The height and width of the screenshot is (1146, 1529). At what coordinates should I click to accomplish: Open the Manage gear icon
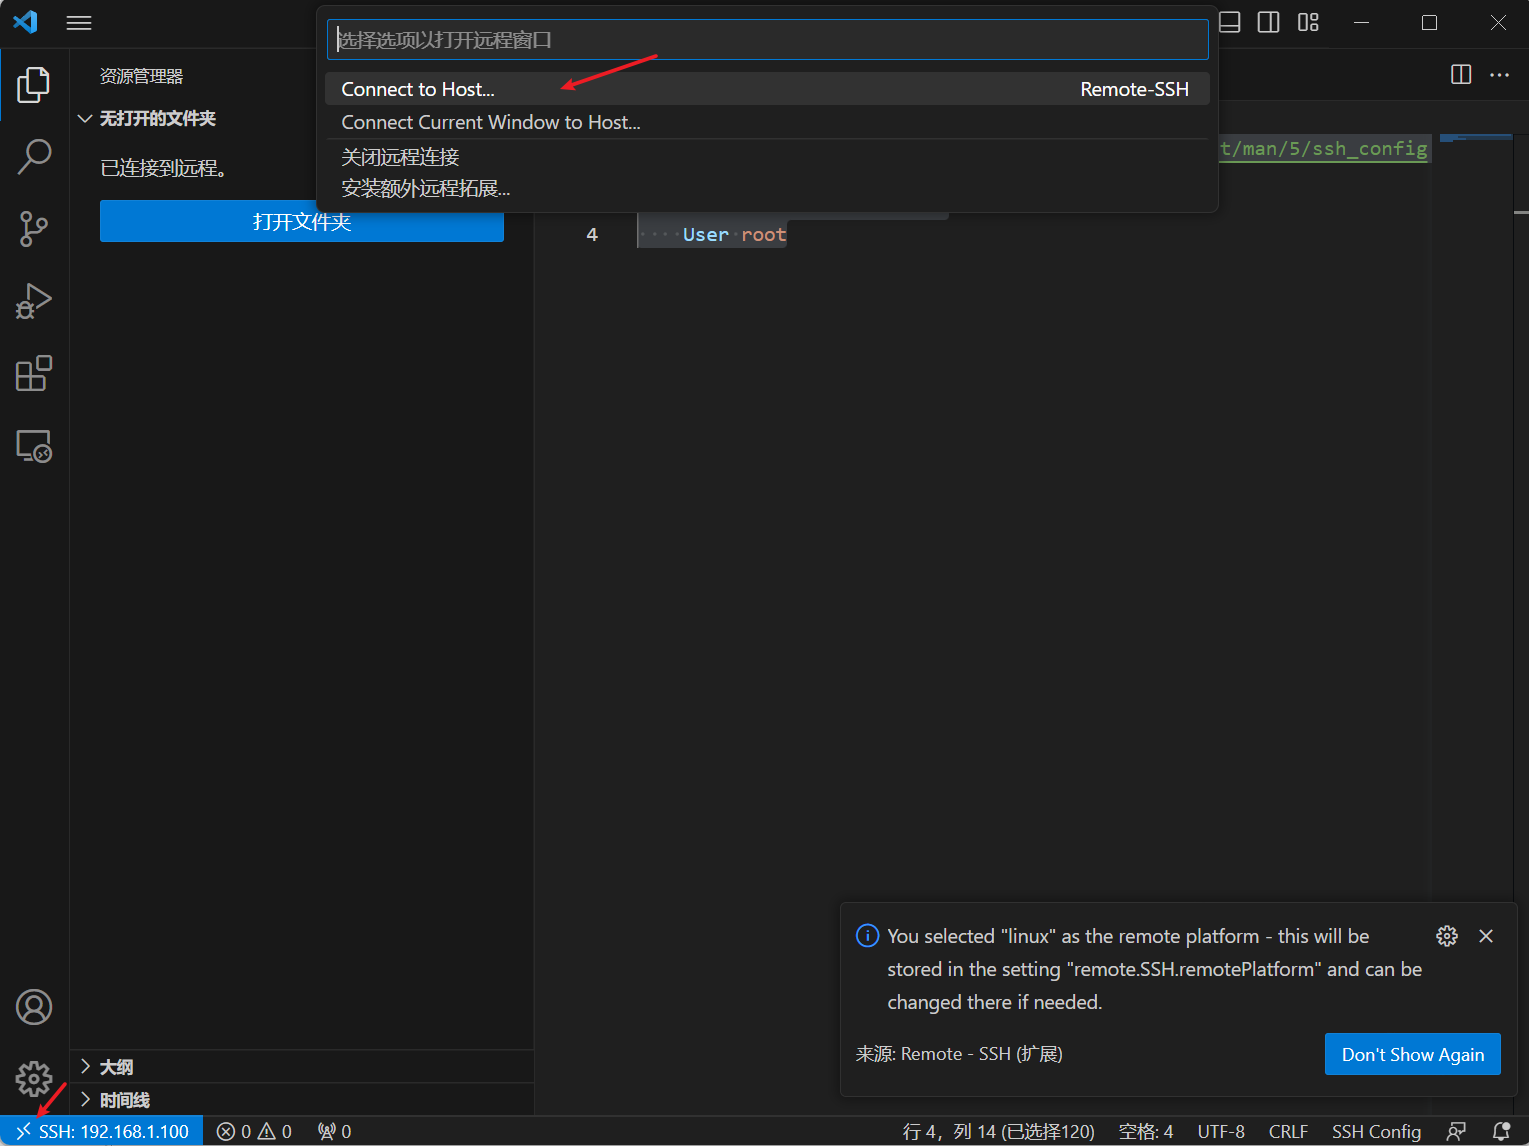click(x=34, y=1079)
